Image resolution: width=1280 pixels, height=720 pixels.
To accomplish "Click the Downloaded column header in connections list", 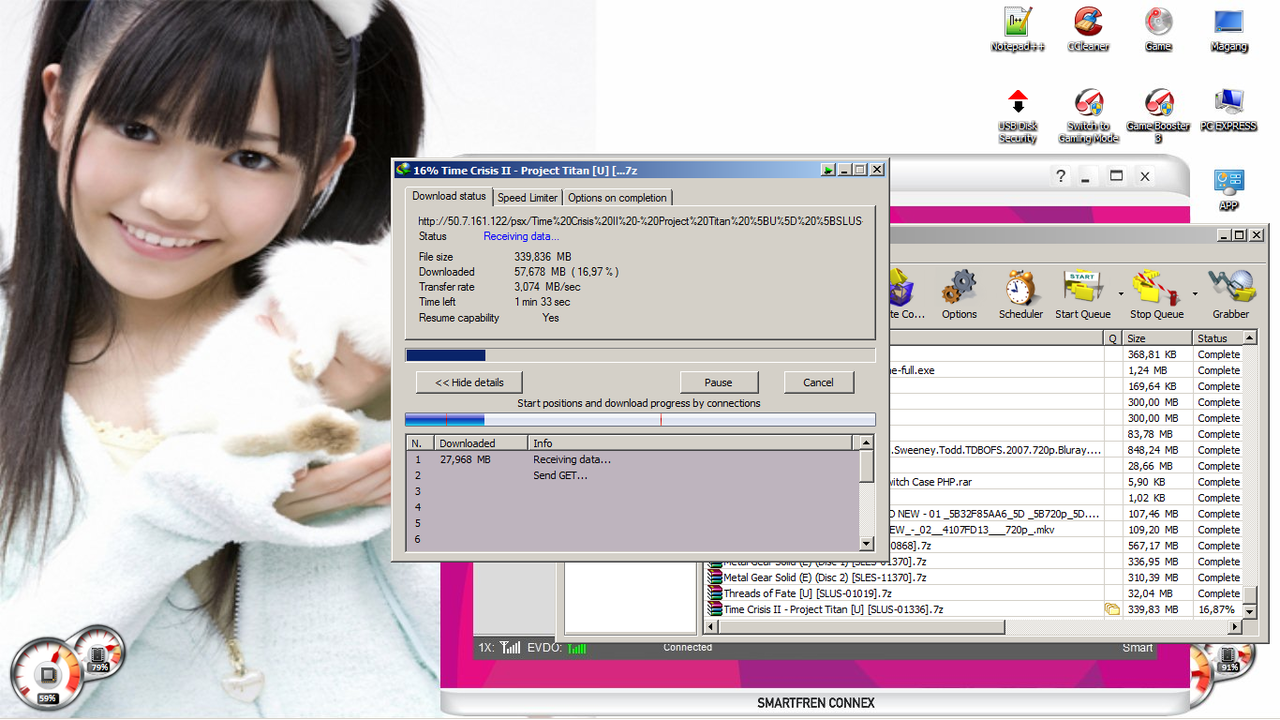I will [x=480, y=443].
